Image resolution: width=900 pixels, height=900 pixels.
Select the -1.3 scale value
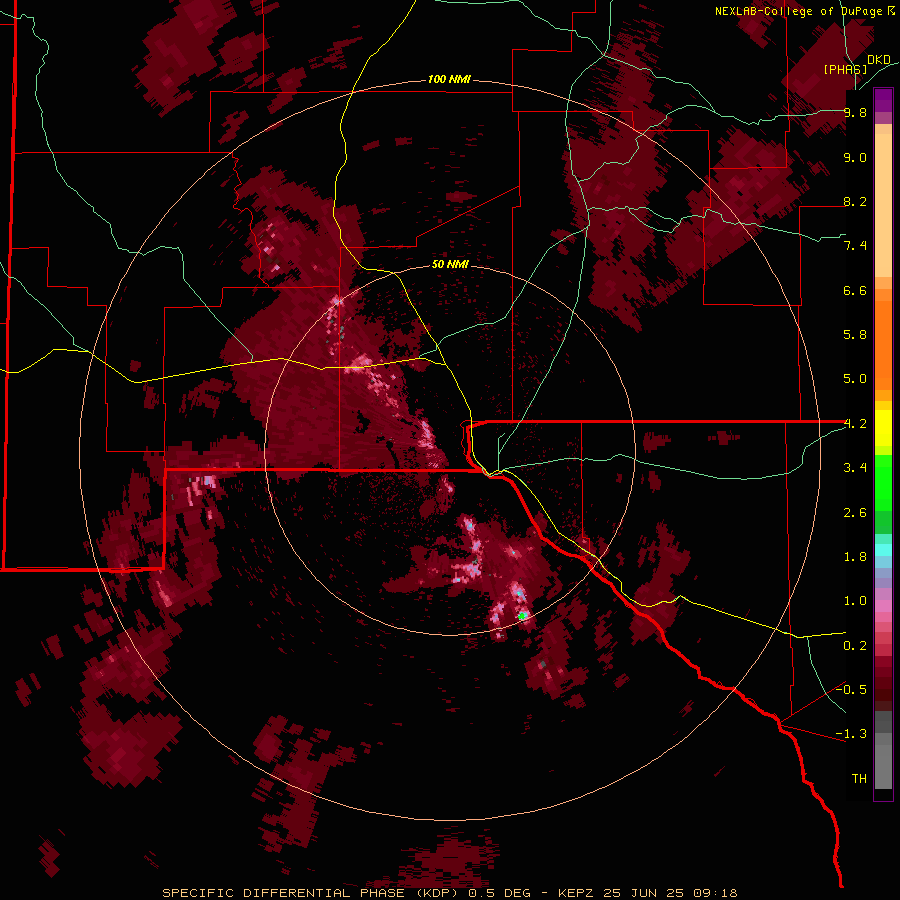click(852, 734)
